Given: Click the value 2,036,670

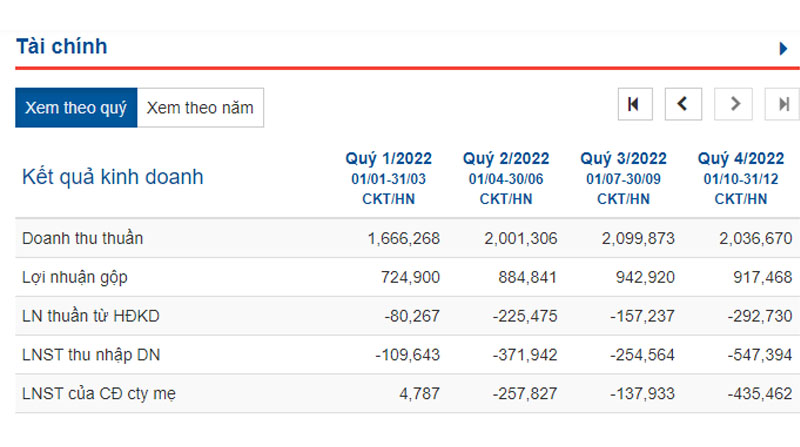Looking at the screenshot, I should click(756, 238).
